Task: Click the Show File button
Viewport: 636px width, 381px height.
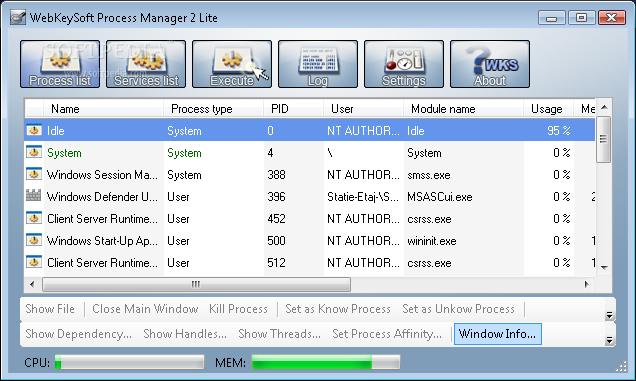Action: (50, 309)
